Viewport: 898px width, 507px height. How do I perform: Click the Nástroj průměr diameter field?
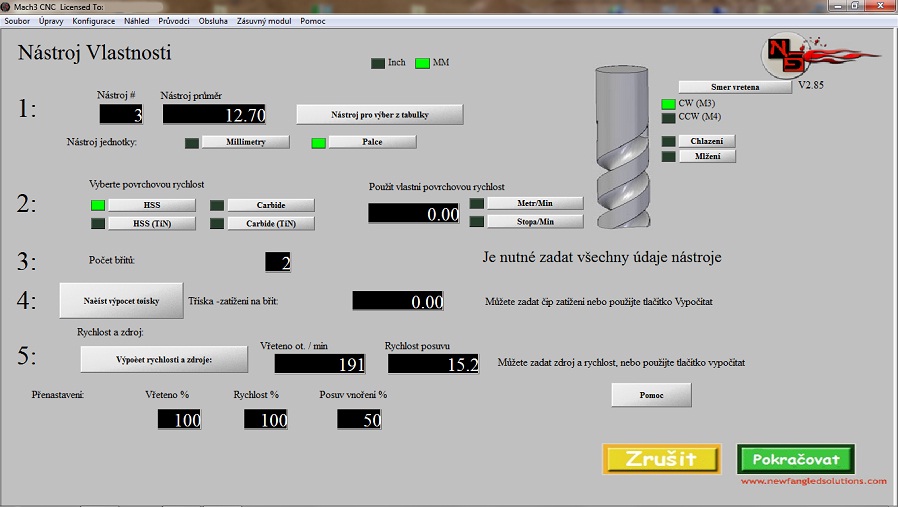(215, 115)
